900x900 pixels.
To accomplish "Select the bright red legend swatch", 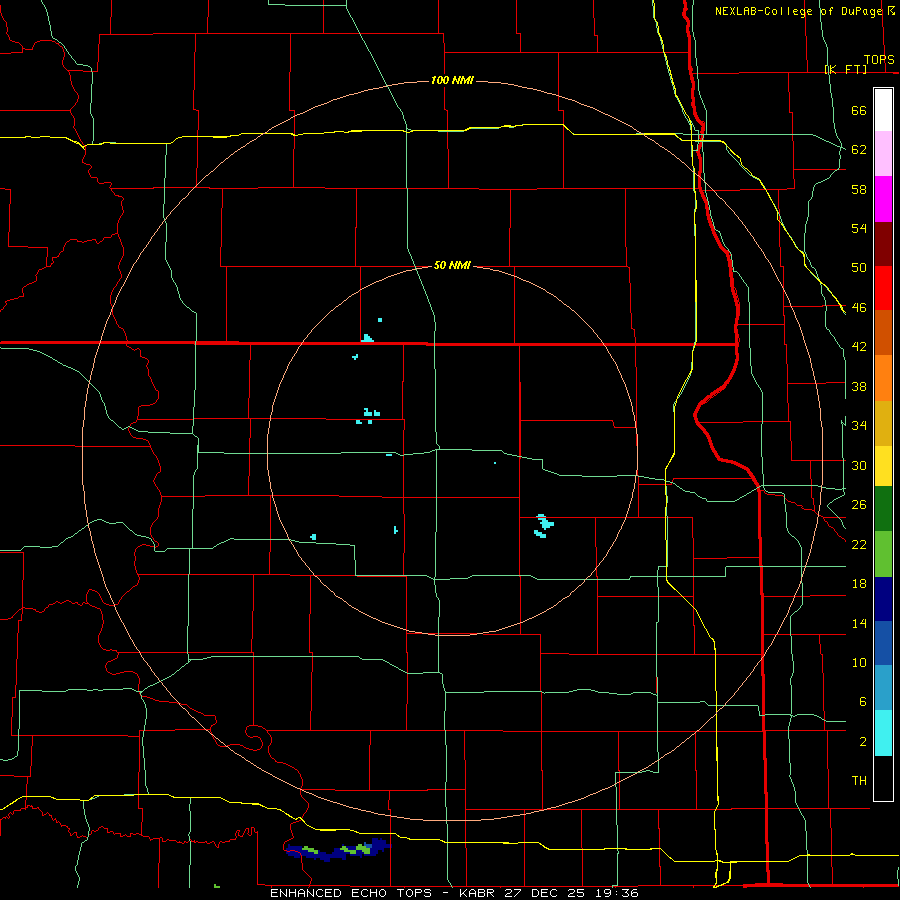I will pyautogui.click(x=883, y=288).
